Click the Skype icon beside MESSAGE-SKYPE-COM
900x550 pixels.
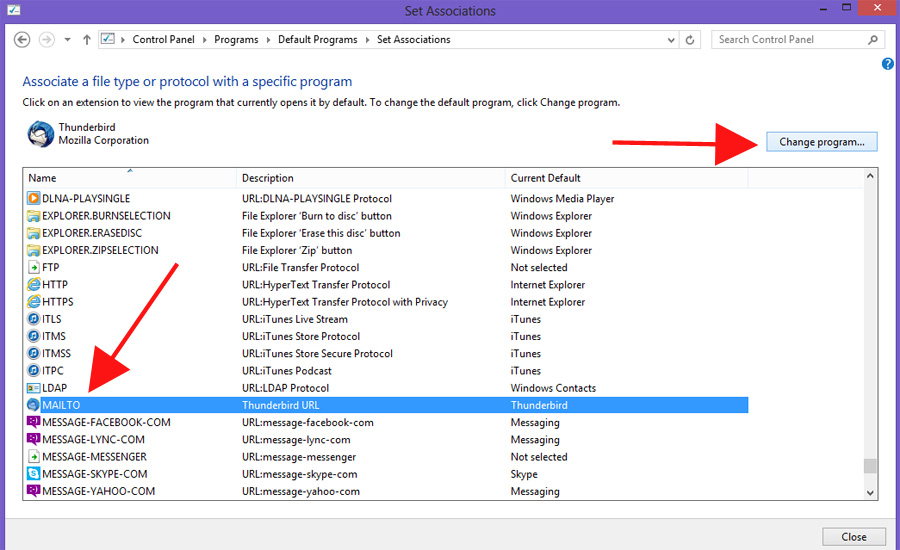[33, 474]
